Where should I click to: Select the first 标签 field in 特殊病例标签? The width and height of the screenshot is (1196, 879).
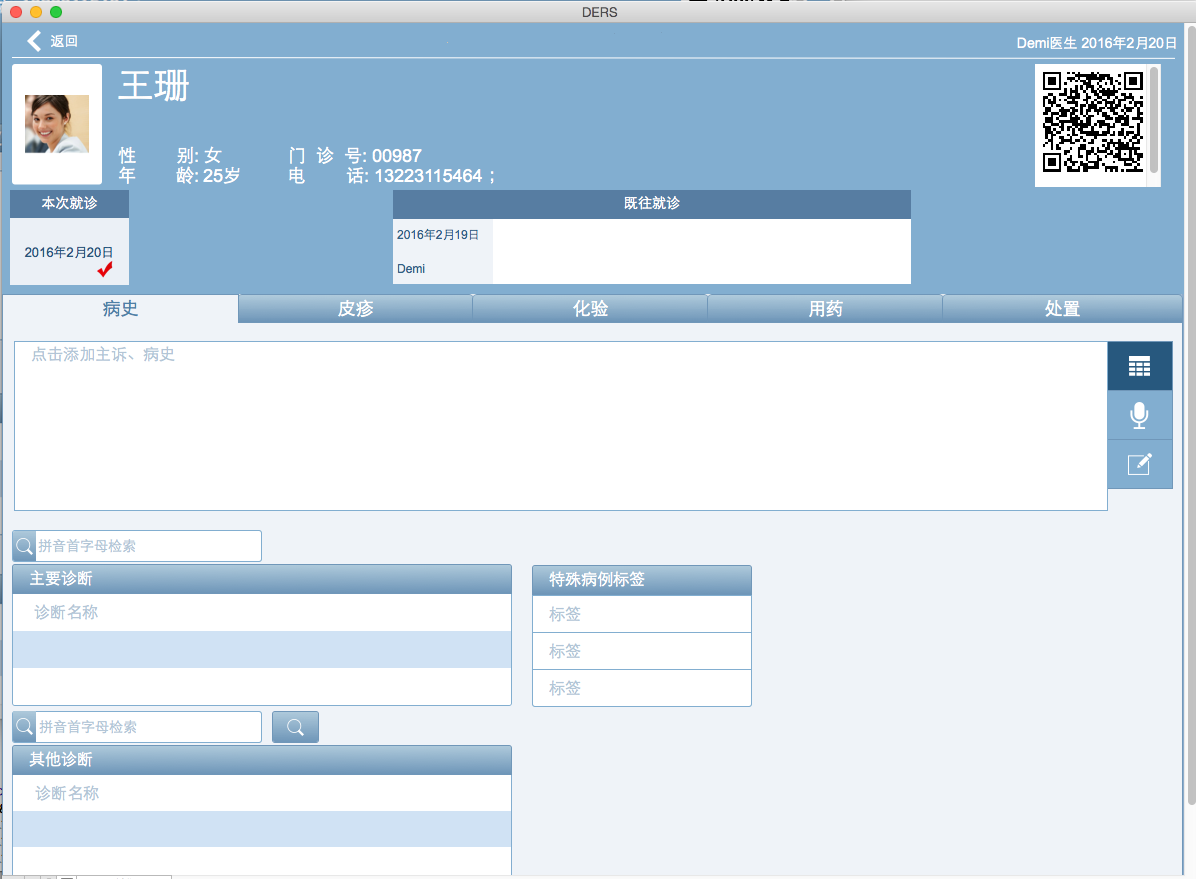(641, 614)
